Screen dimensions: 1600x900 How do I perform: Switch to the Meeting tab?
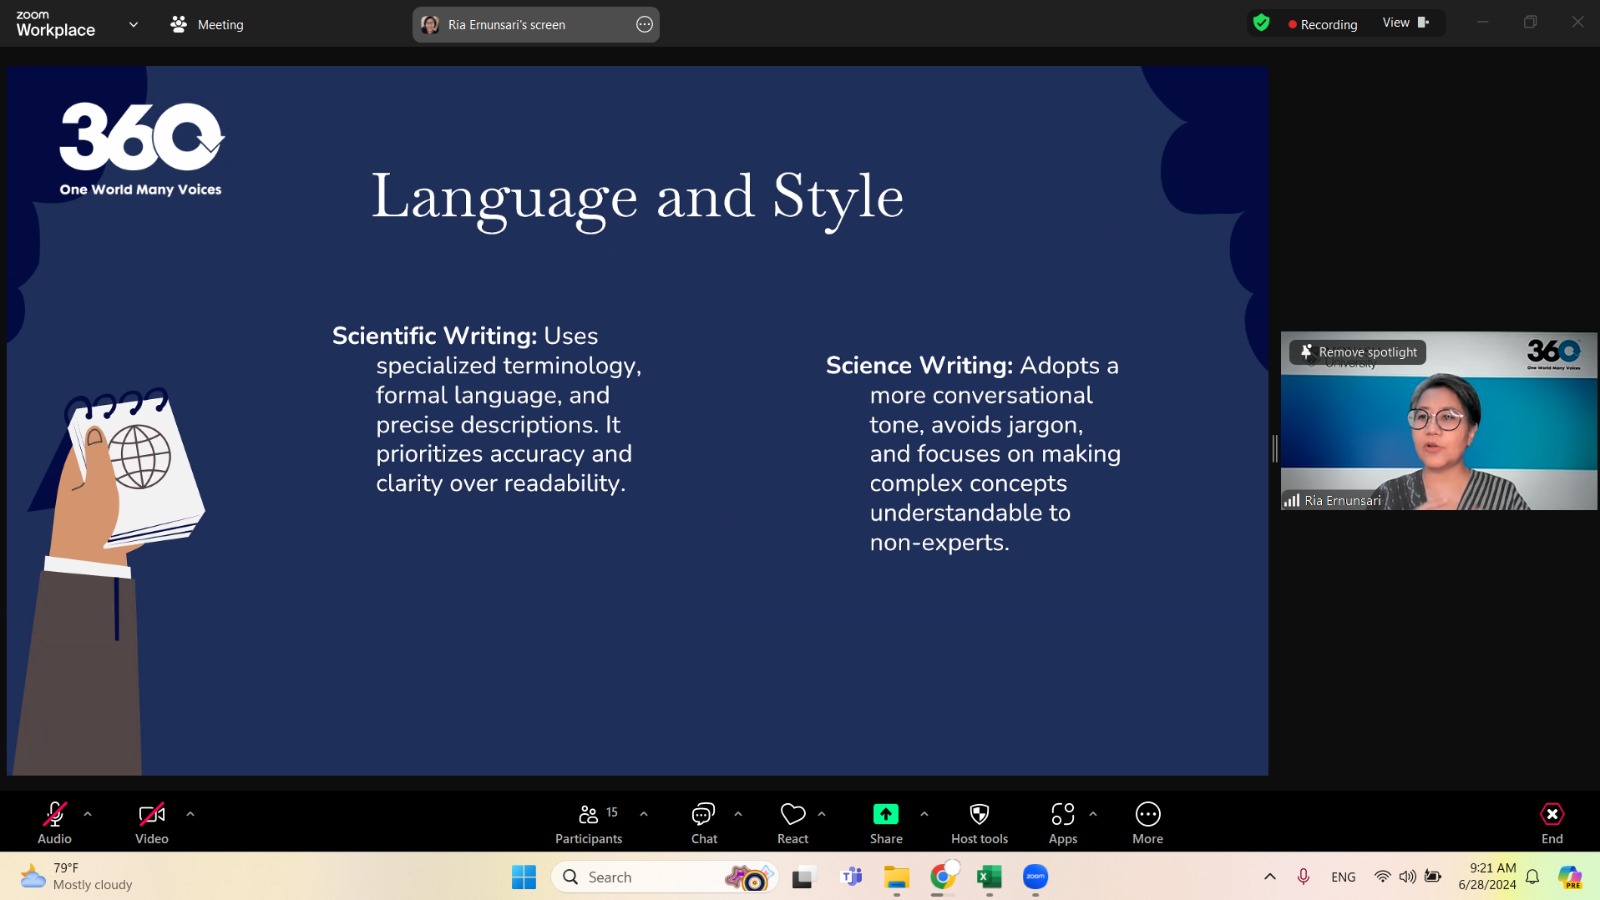[x=208, y=24]
